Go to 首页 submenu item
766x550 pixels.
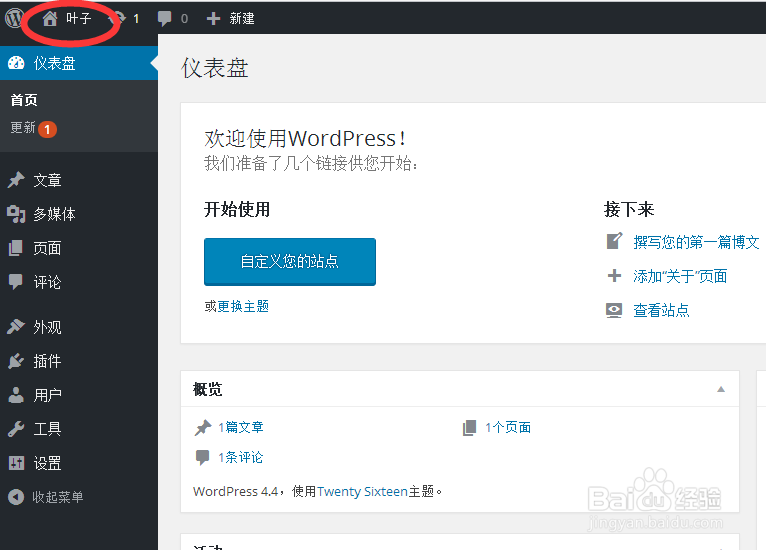(24, 100)
